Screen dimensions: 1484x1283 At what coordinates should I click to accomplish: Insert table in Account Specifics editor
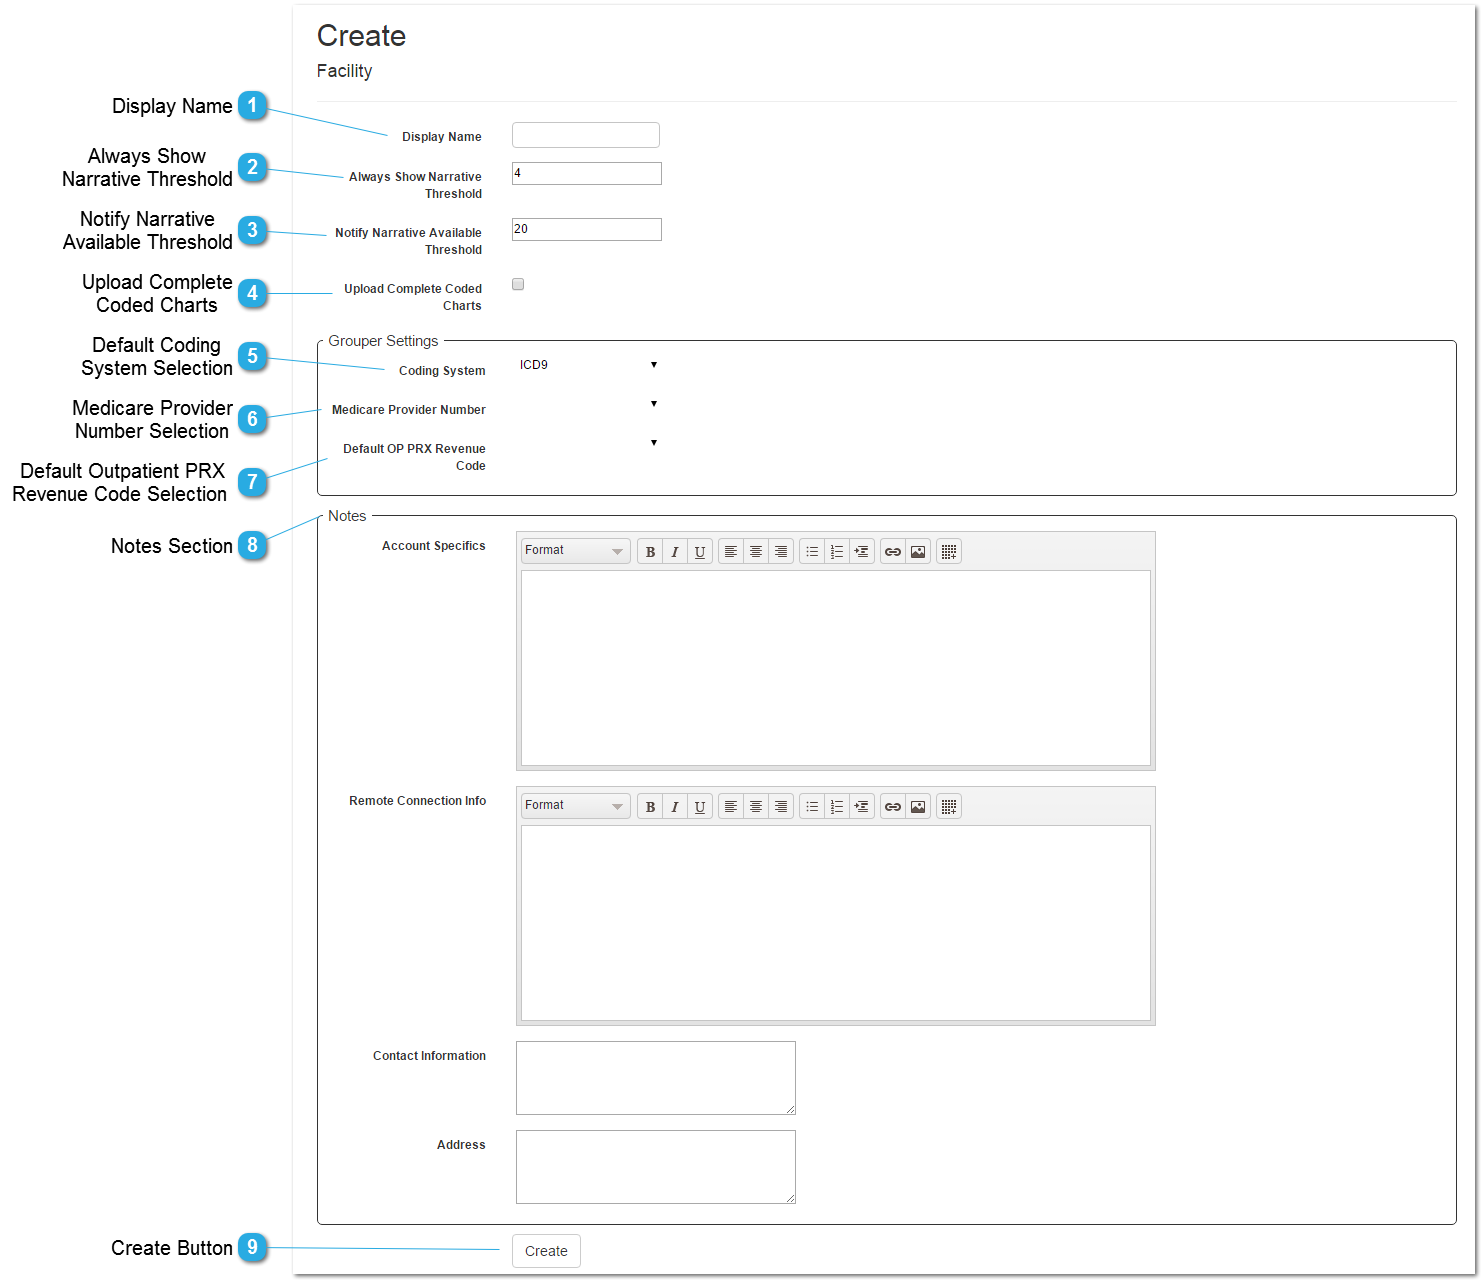click(949, 552)
